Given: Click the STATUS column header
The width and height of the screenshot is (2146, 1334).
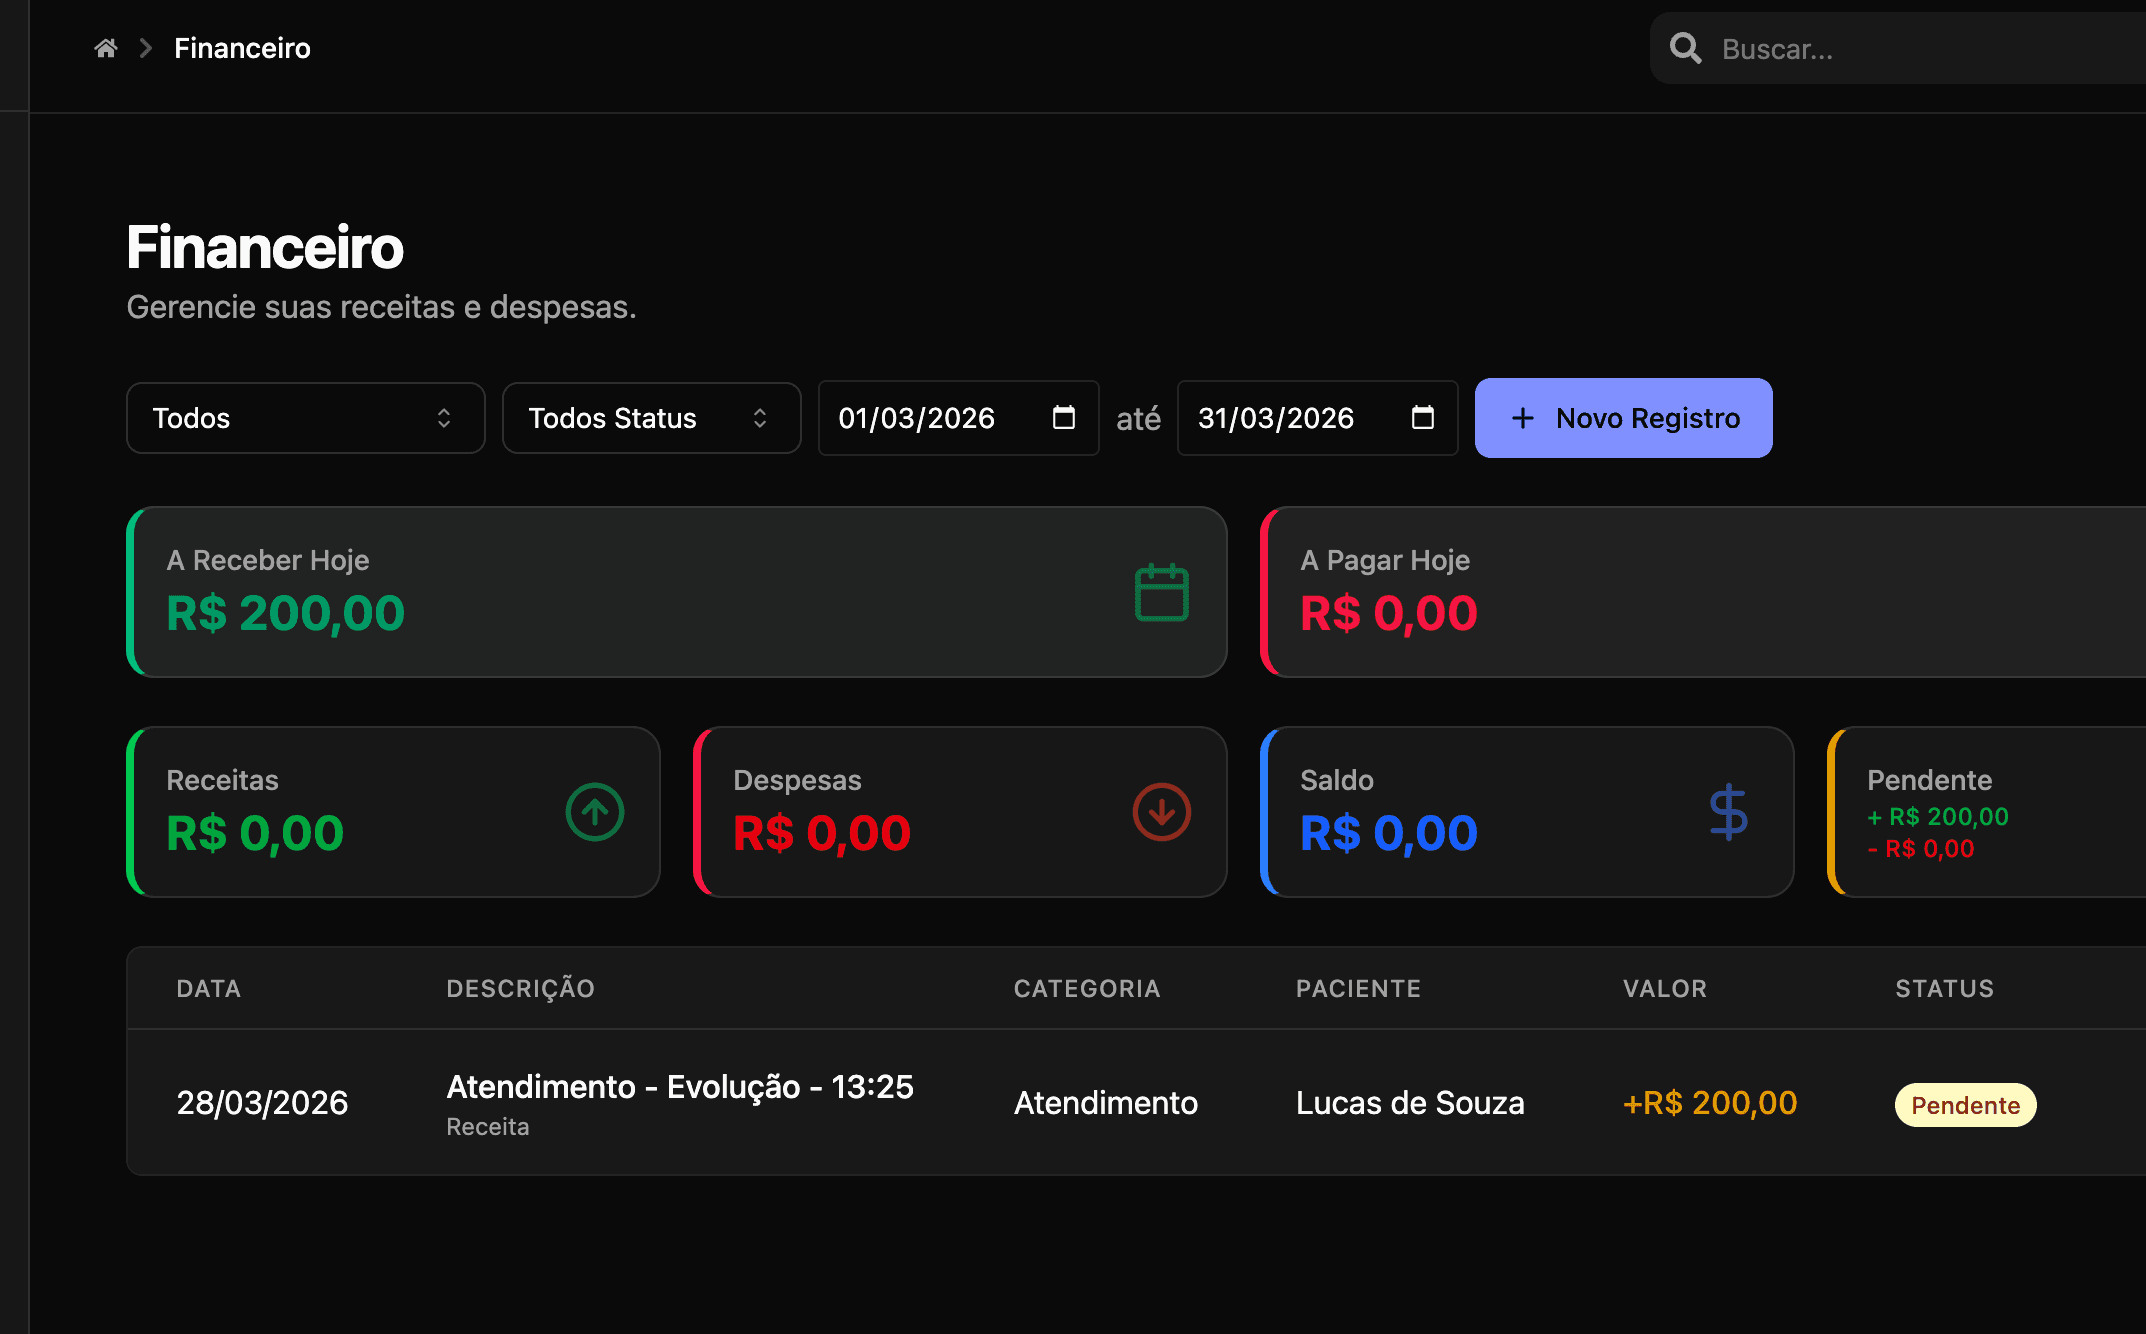Looking at the screenshot, I should point(1945,988).
